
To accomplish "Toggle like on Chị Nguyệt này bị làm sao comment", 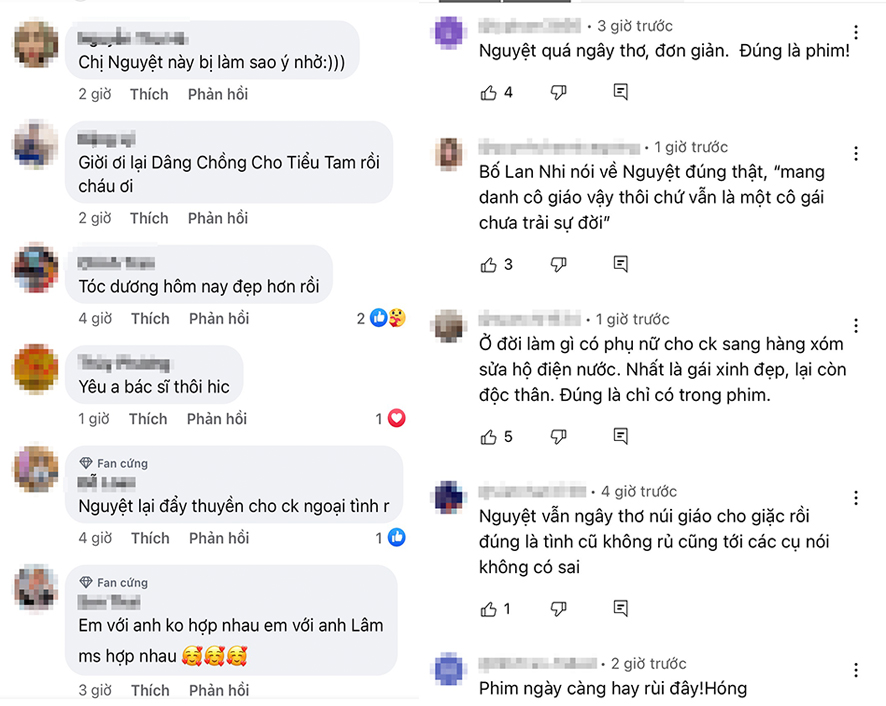I will point(149,93).
